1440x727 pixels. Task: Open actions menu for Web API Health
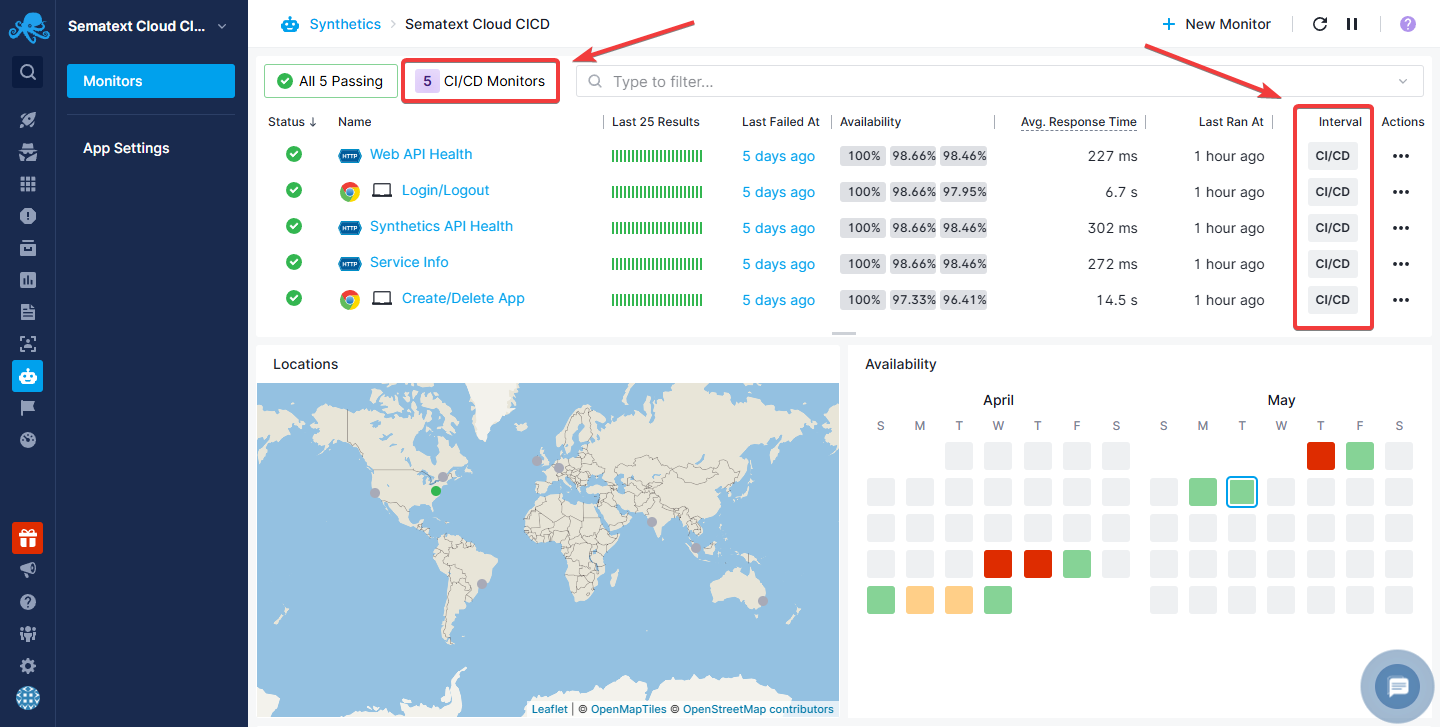1401,156
